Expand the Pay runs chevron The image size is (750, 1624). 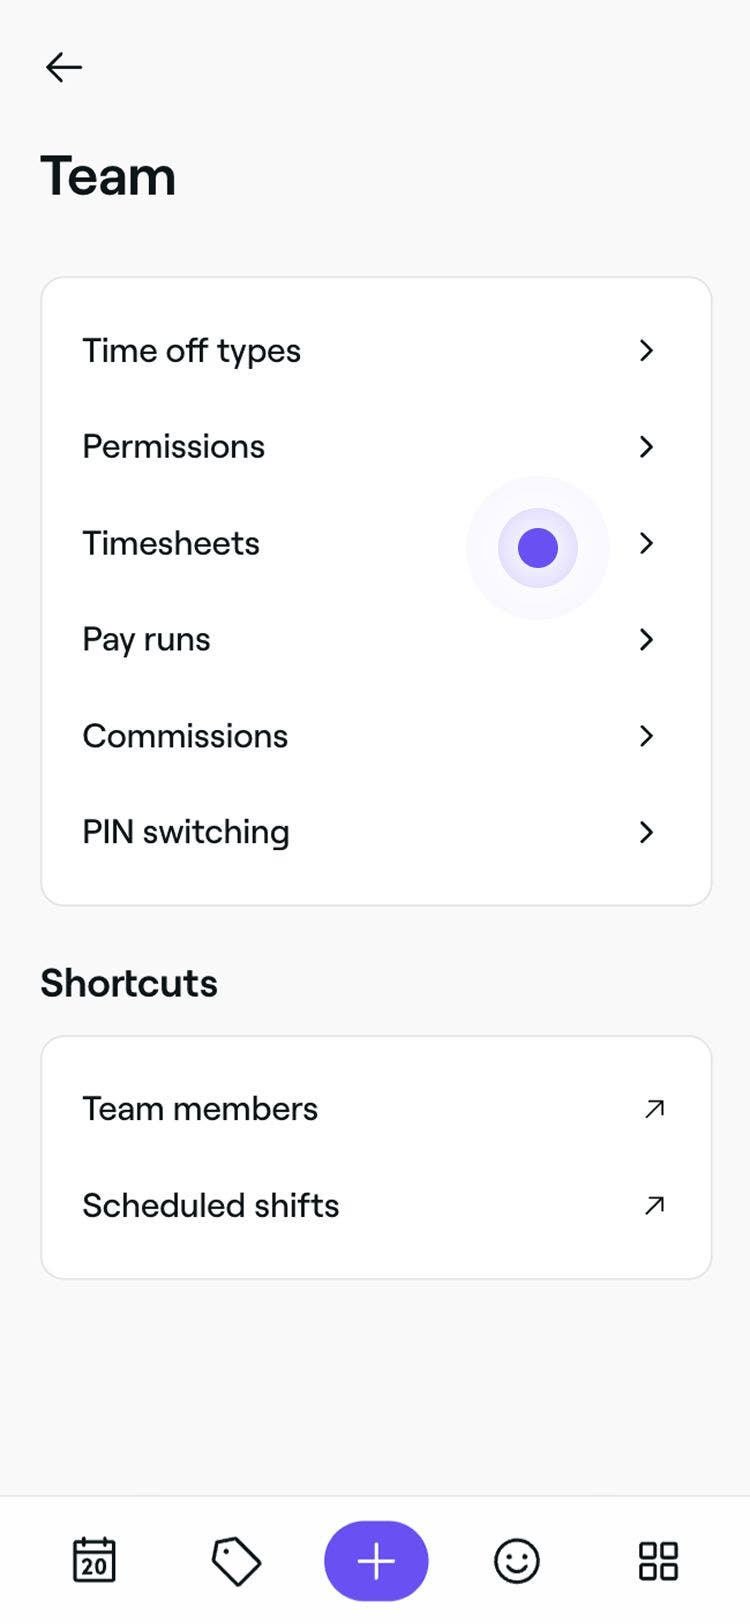pyautogui.click(x=646, y=639)
